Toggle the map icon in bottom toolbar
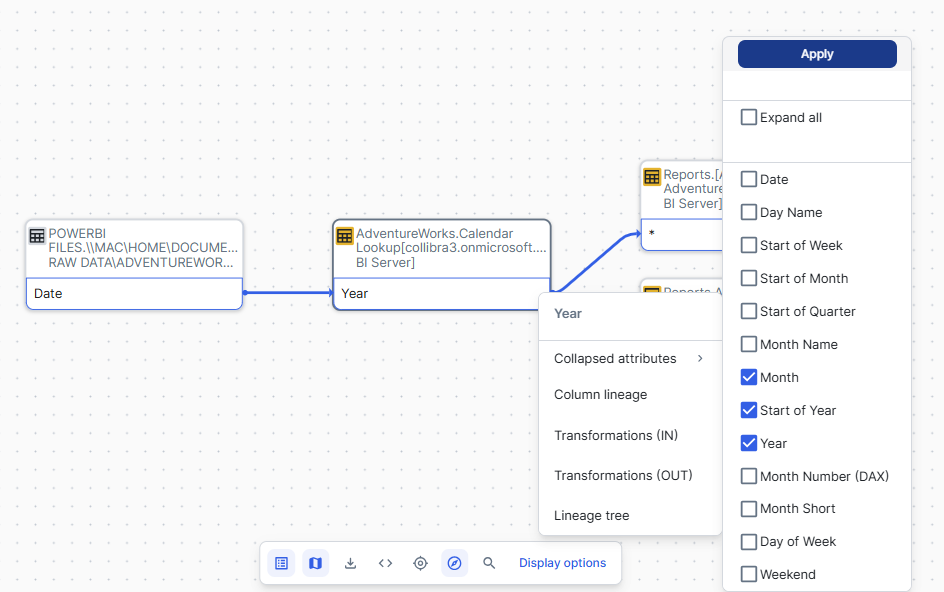This screenshot has height=592, width=944. click(315, 563)
